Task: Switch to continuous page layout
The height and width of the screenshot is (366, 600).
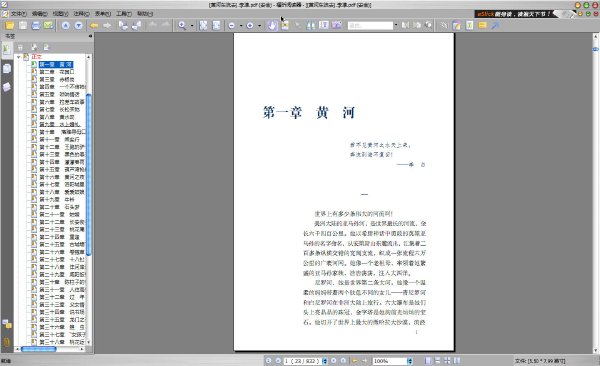Action: [437, 361]
